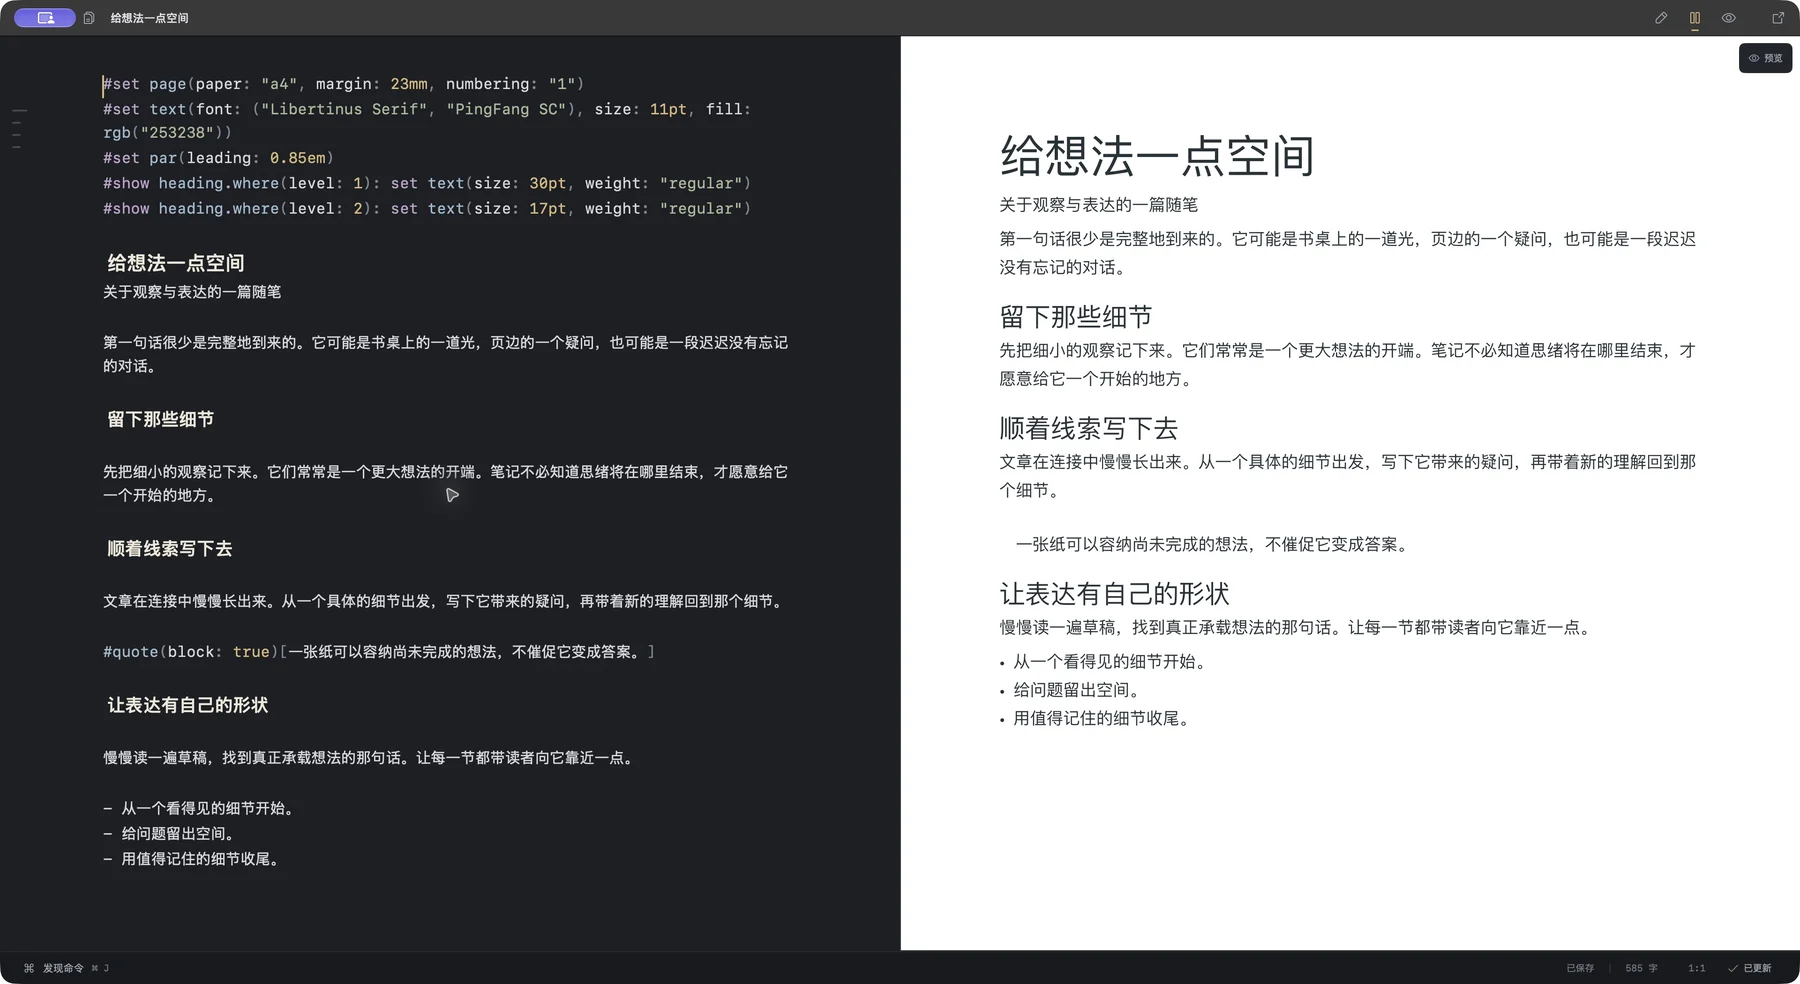Screen dimensions: 1800x984
Task: Click the editor heading 让表达有自己的形状
Action: (188, 705)
